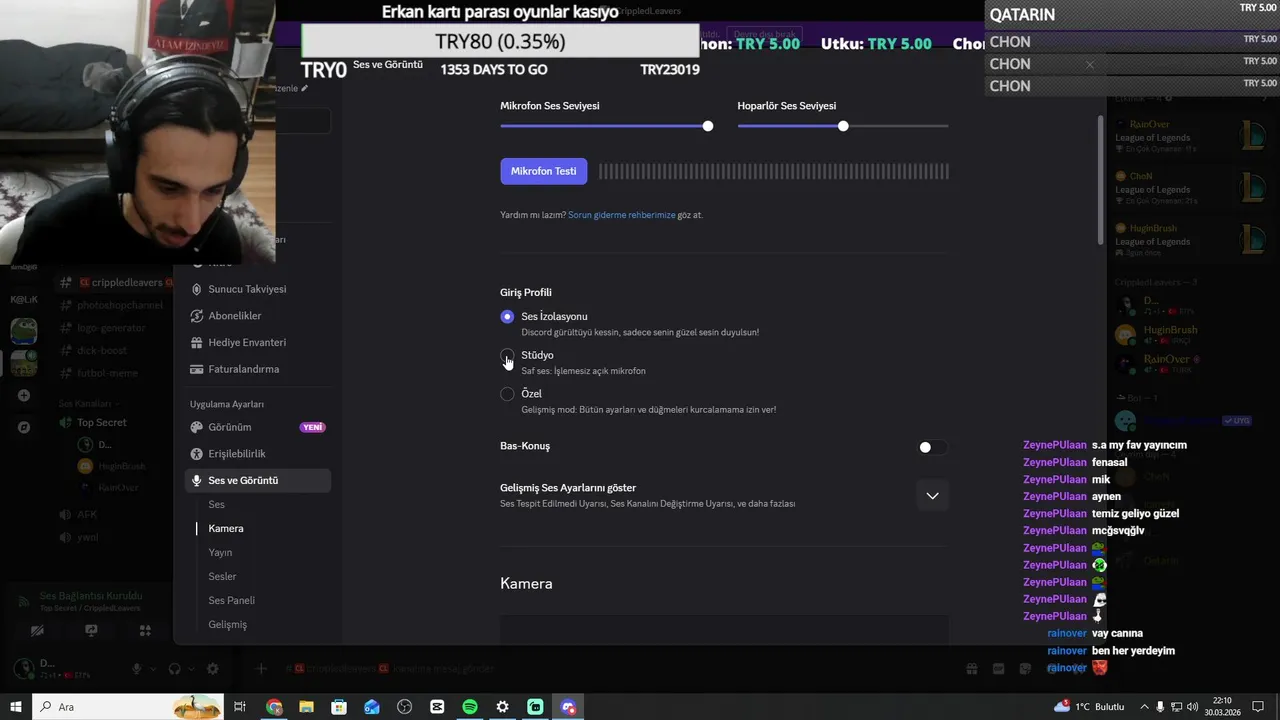Jump to Sesler subsection

[x=223, y=577]
